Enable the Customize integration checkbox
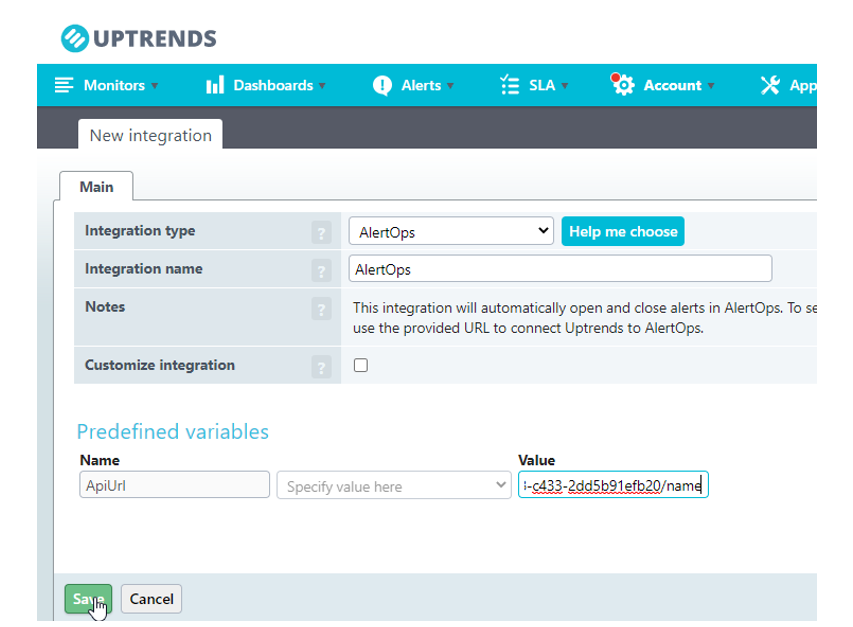853x627 pixels. [x=361, y=365]
